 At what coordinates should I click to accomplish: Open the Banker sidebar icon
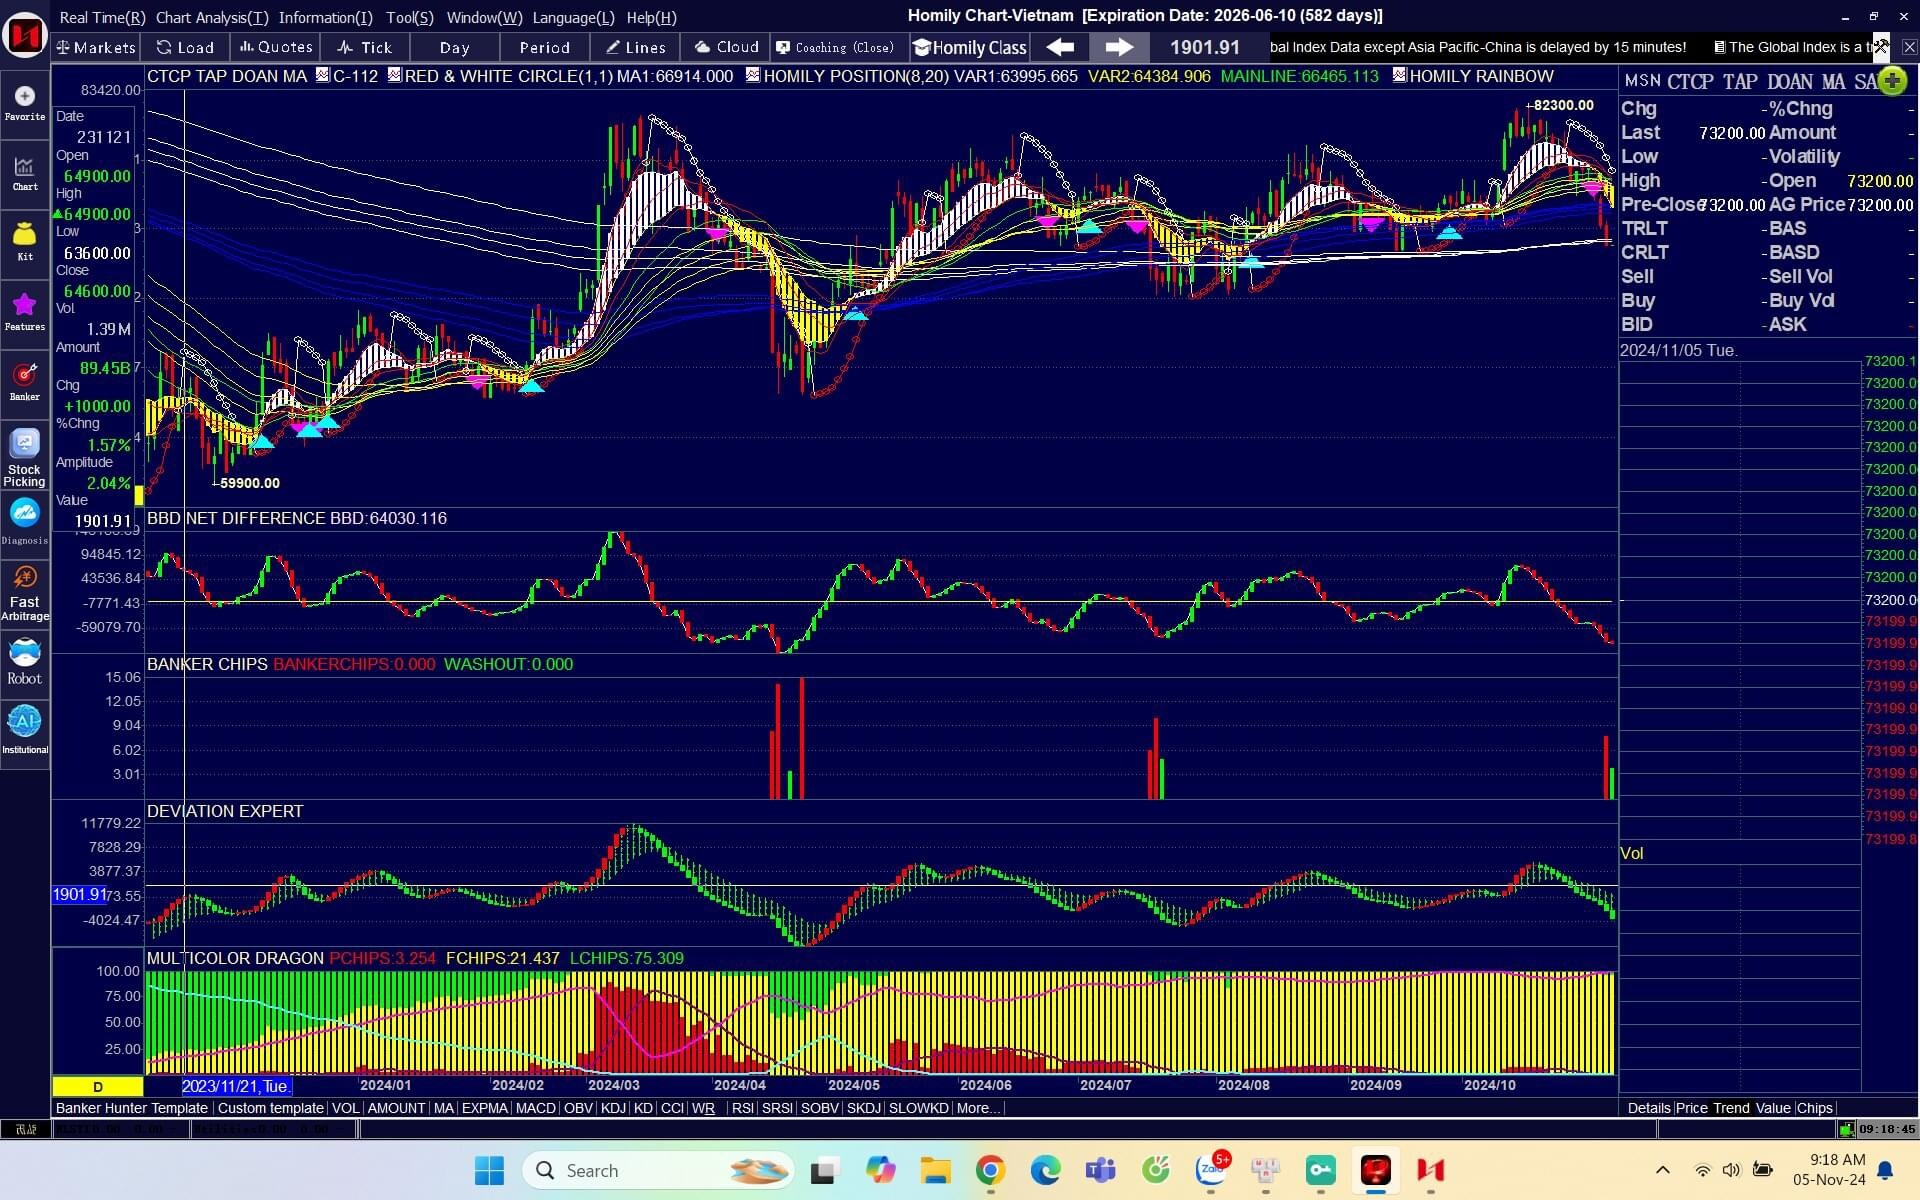click(25, 383)
